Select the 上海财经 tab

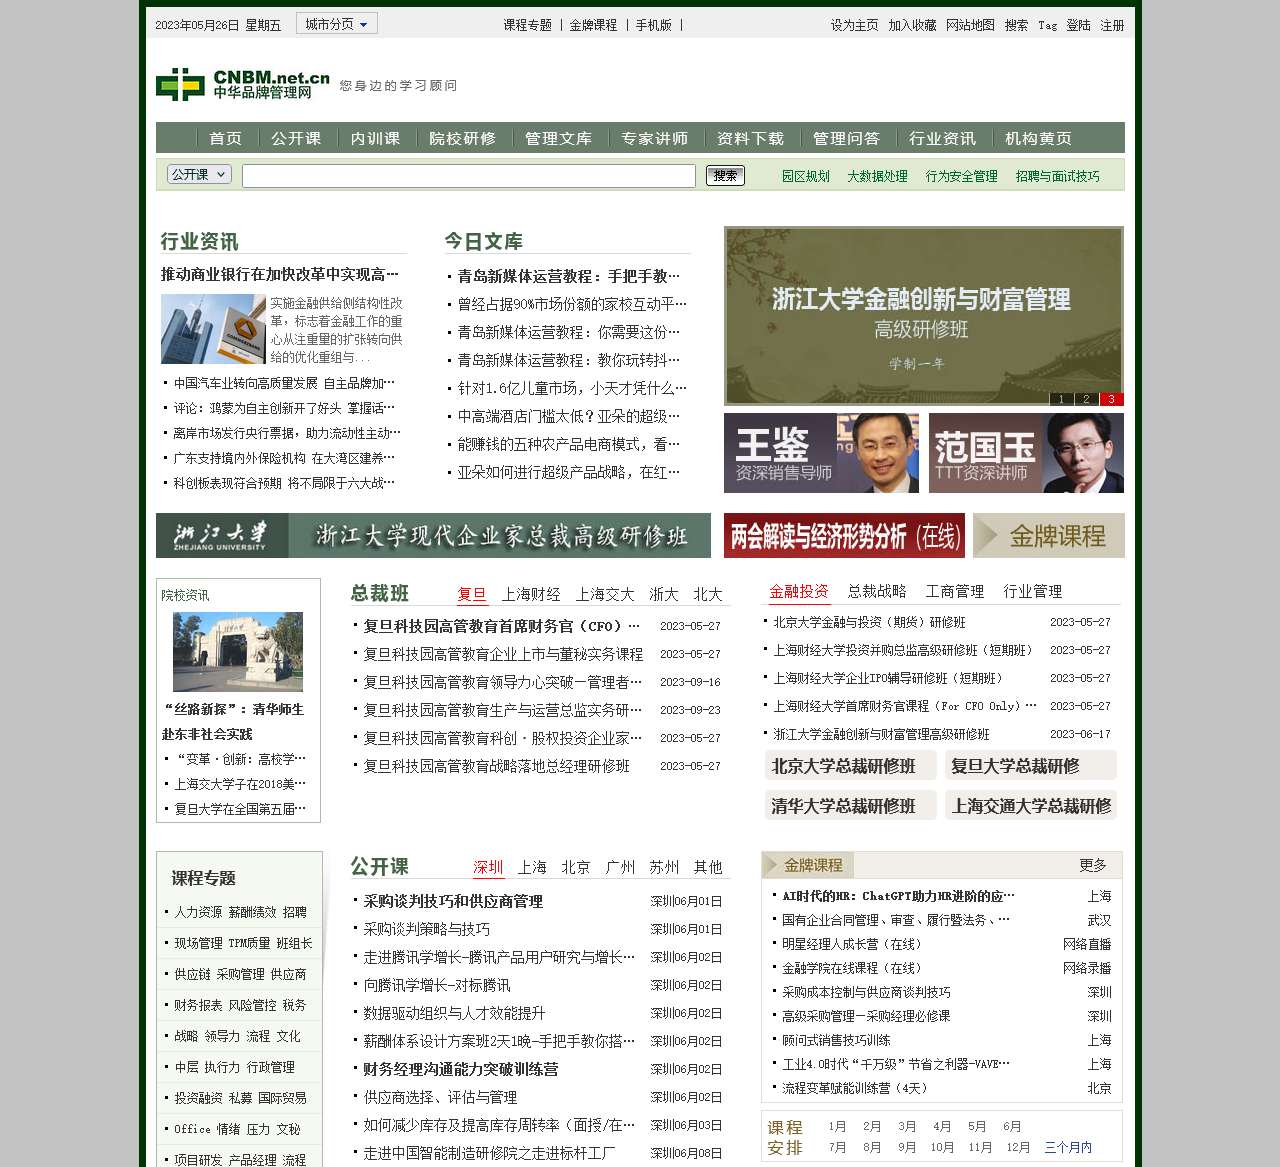coord(531,594)
